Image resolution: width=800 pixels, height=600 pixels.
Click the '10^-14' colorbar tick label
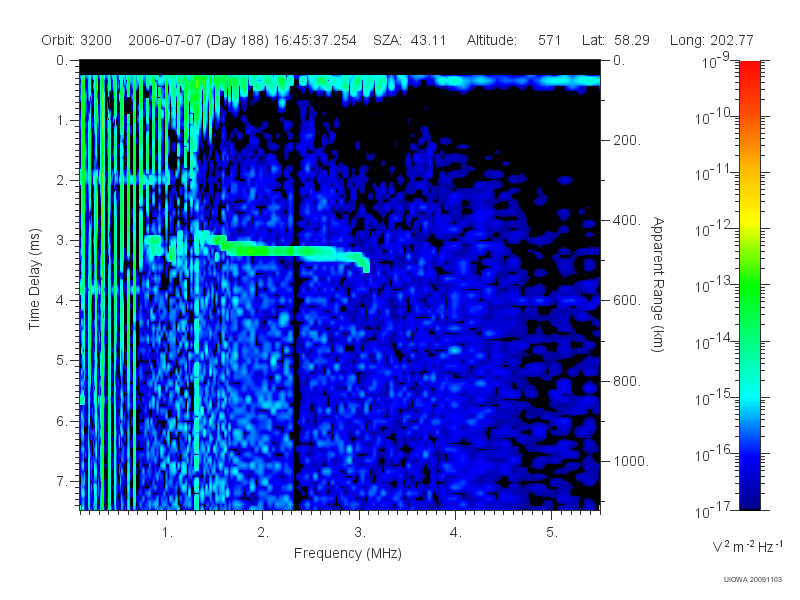pos(715,341)
